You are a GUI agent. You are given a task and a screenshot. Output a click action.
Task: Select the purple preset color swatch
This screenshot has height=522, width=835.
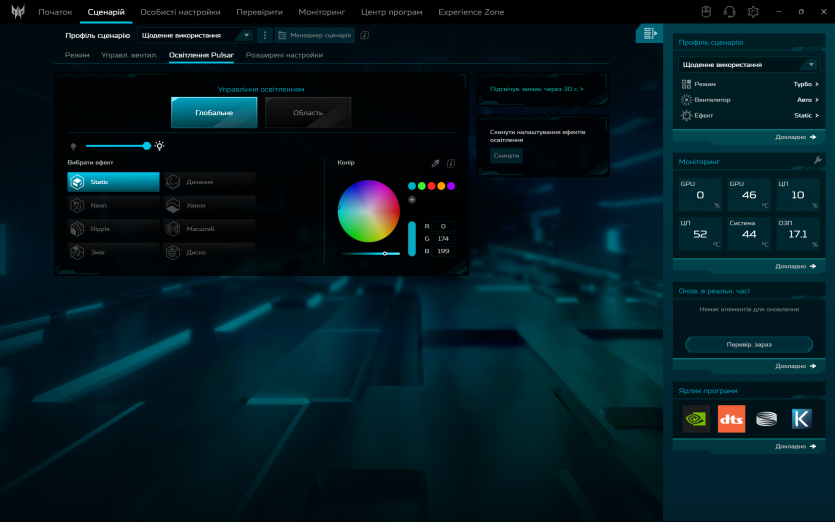tap(451, 186)
